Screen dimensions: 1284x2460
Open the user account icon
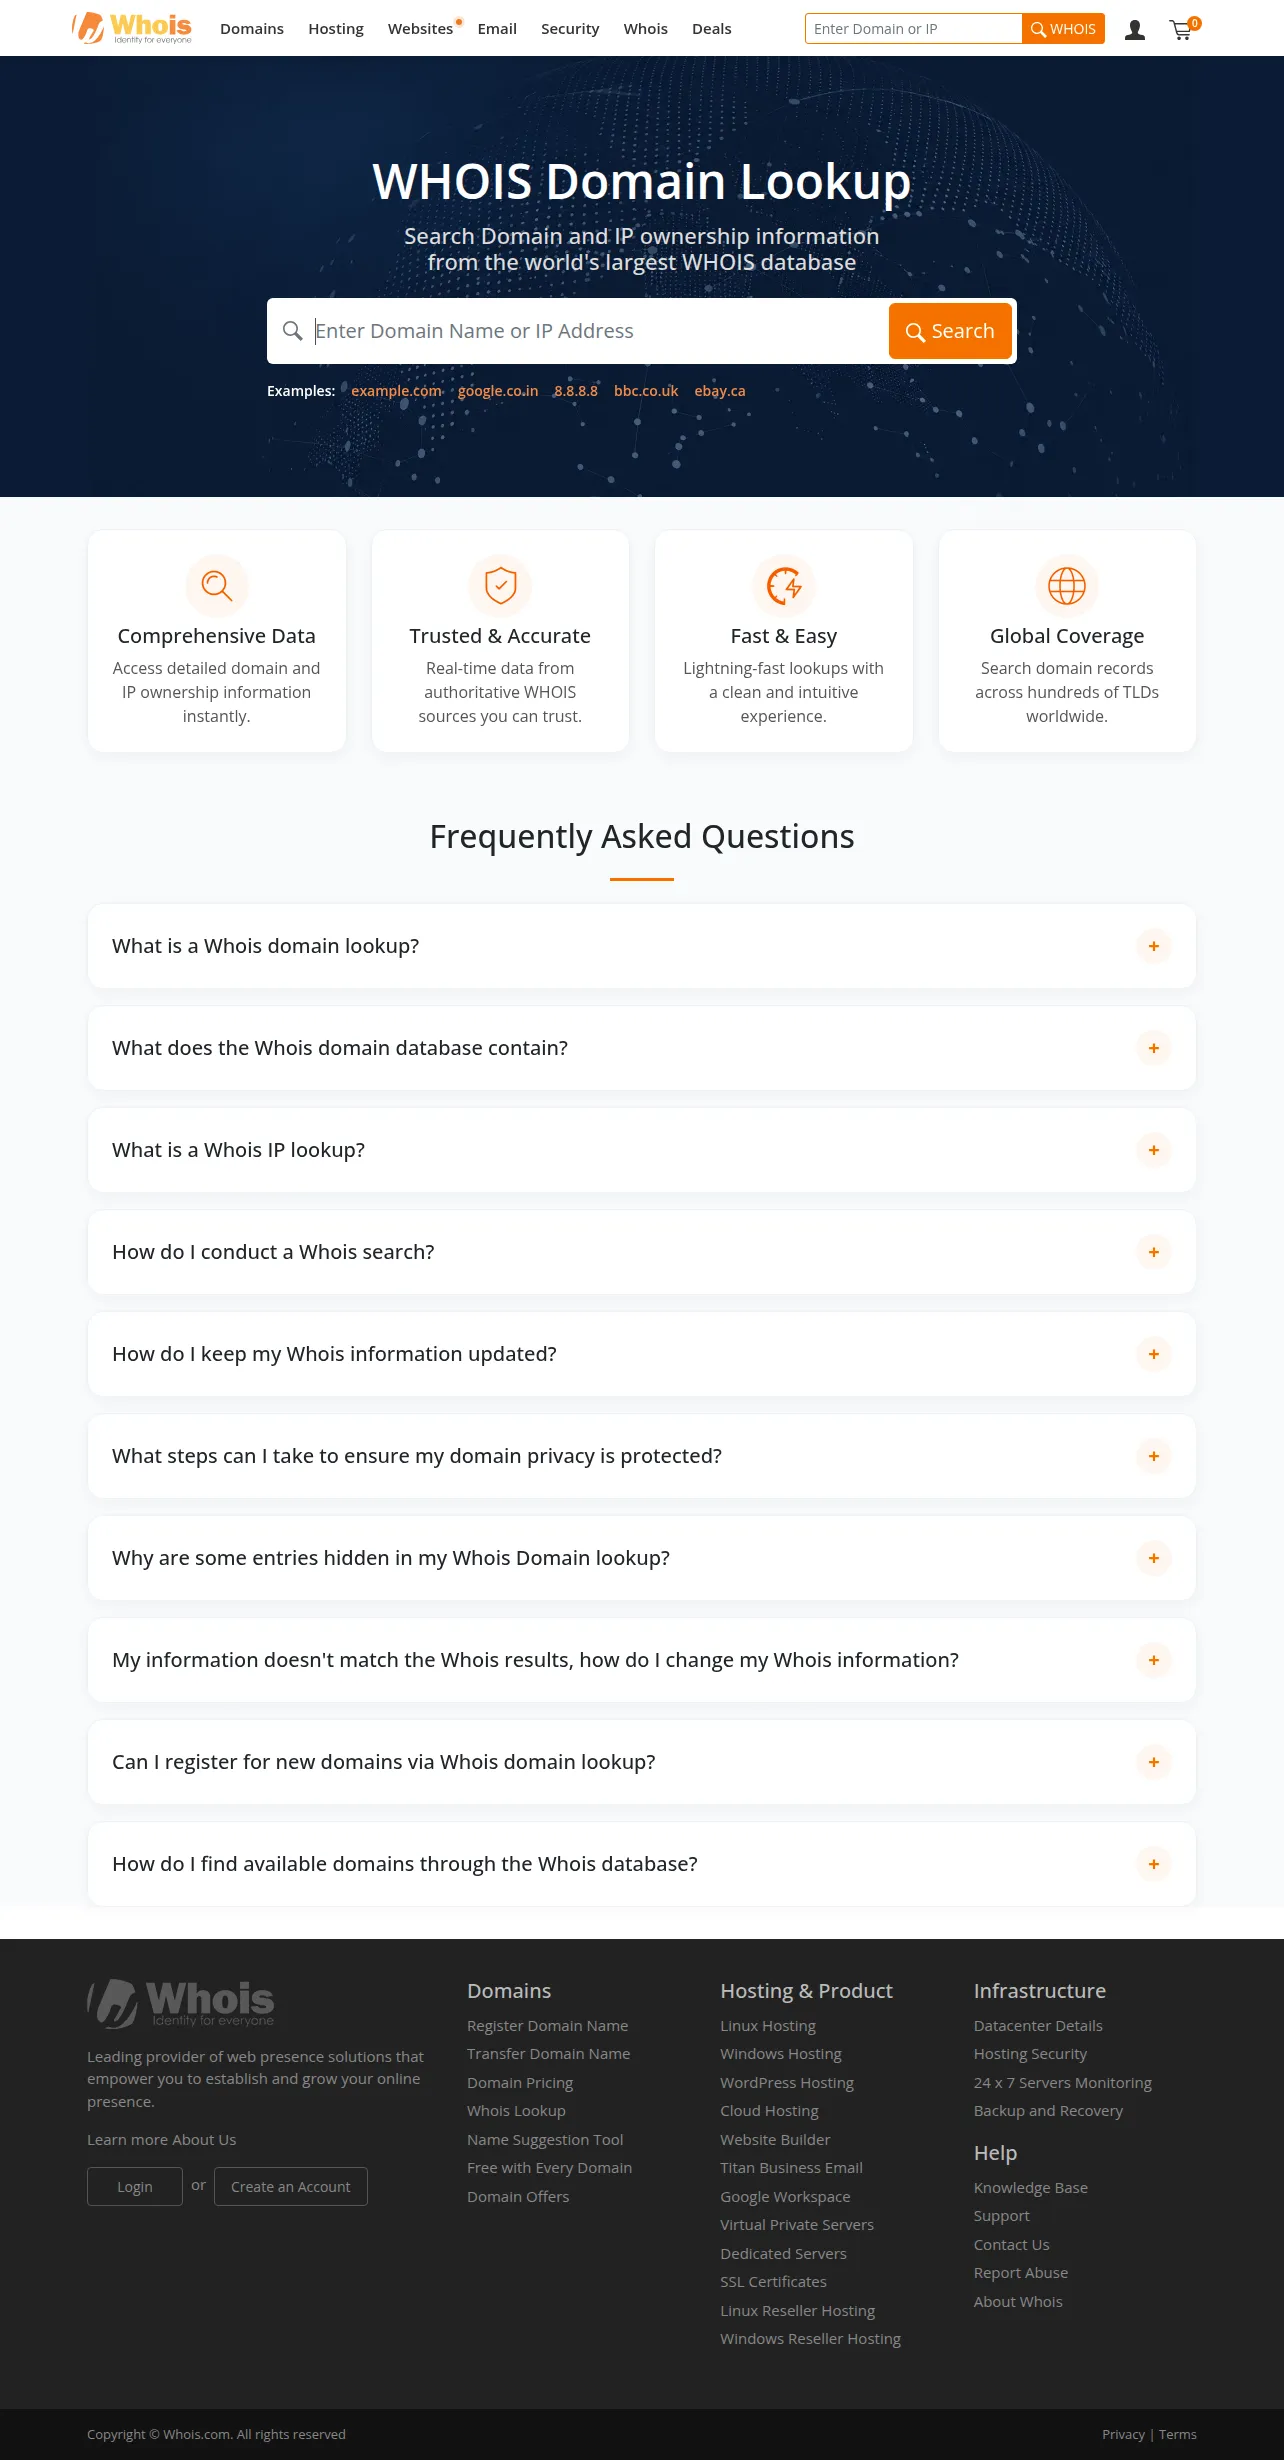[x=1134, y=30]
